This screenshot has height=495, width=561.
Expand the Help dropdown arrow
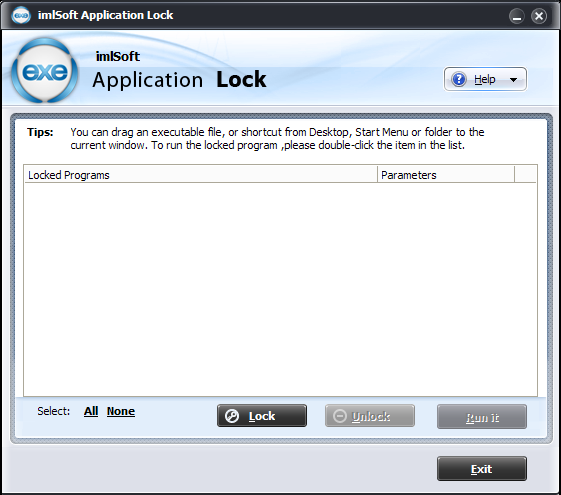513,80
